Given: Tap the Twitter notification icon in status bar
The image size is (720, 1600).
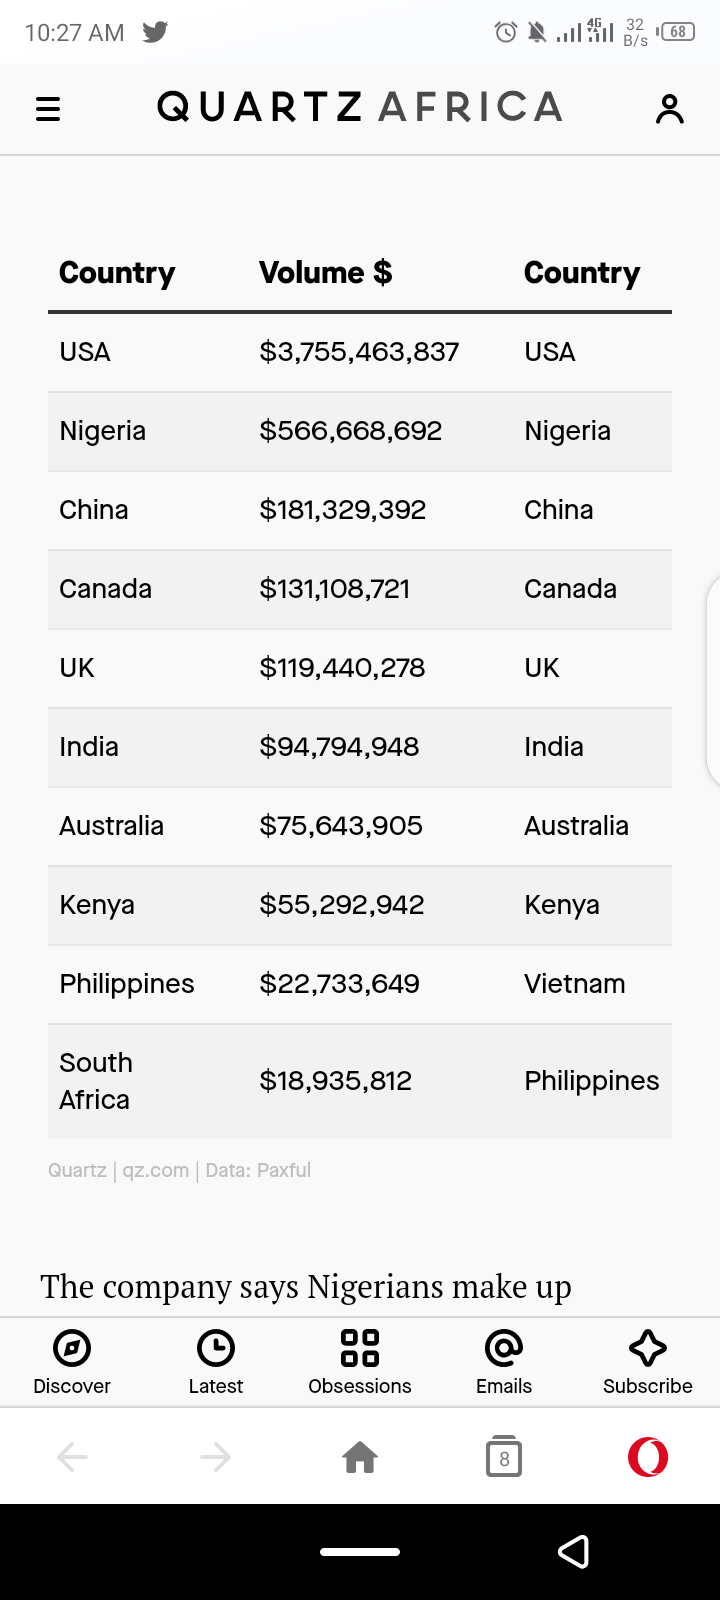Looking at the screenshot, I should (155, 32).
